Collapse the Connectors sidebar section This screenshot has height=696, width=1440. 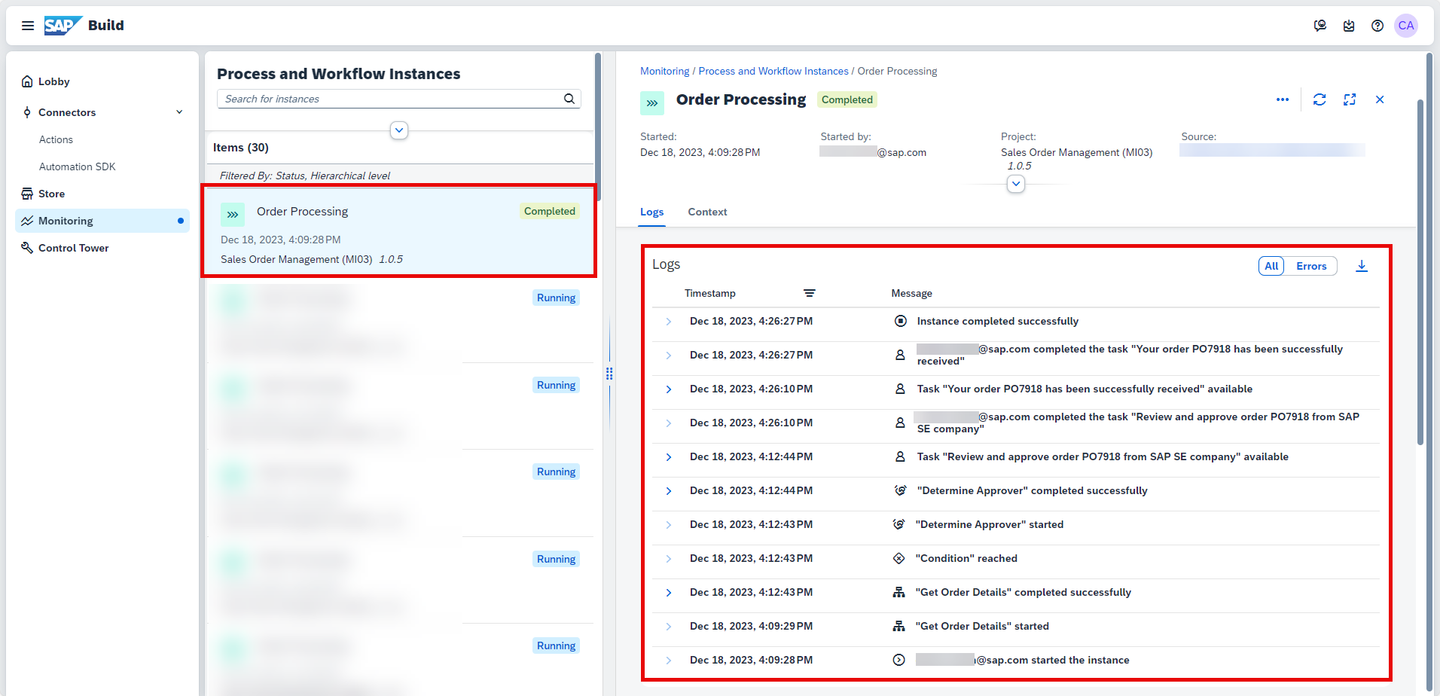click(x=179, y=112)
